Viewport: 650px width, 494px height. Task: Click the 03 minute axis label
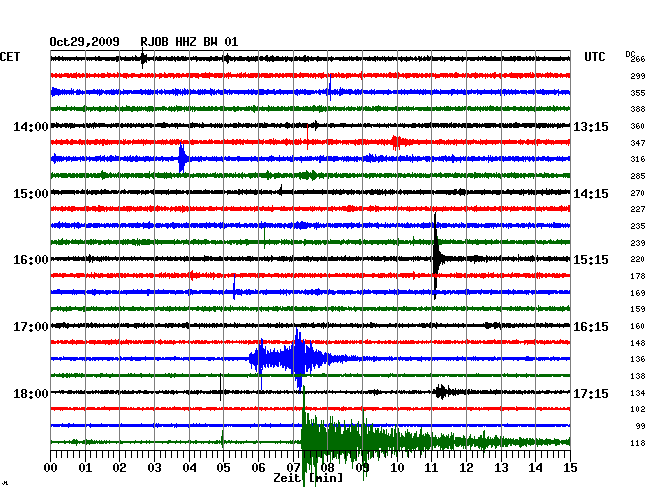point(155,468)
